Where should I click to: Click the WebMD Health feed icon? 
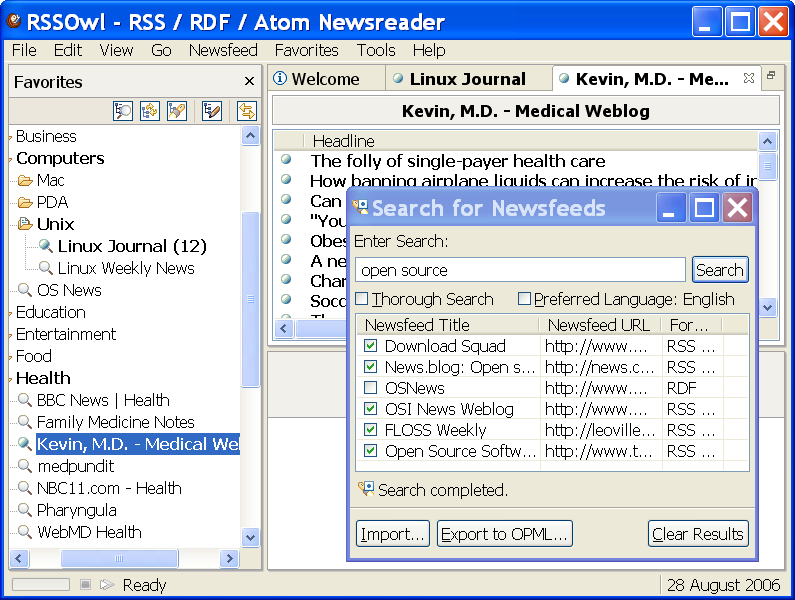click(25, 532)
